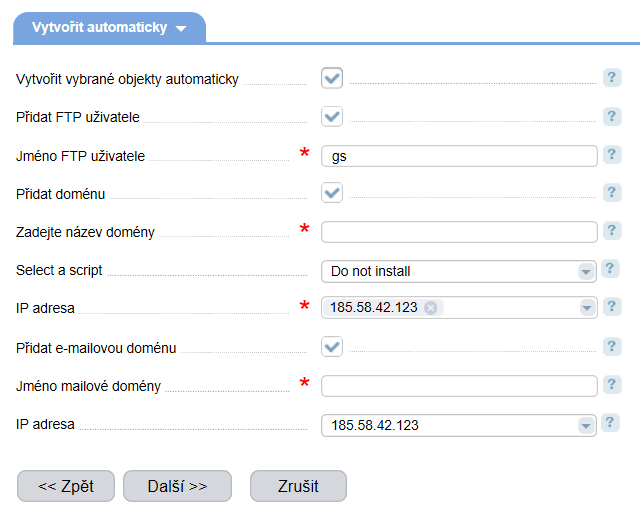Remove the 185.58.42.123 IP tag
Image resolution: width=640 pixels, height=520 pixels.
pos(430,307)
